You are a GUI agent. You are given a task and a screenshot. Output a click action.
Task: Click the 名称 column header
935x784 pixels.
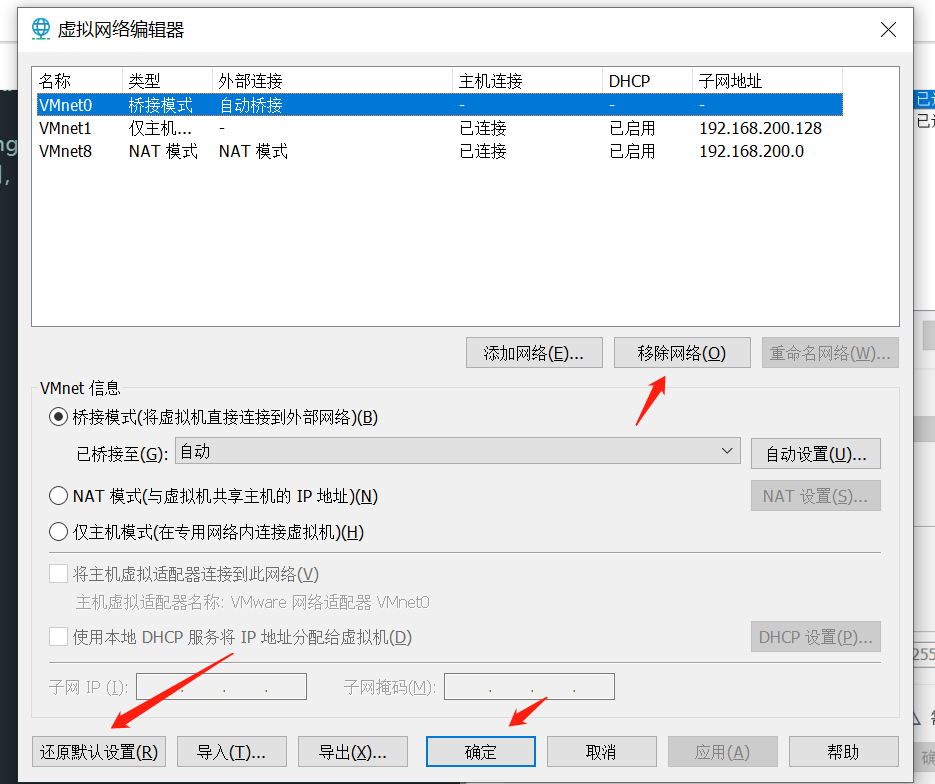[79, 80]
